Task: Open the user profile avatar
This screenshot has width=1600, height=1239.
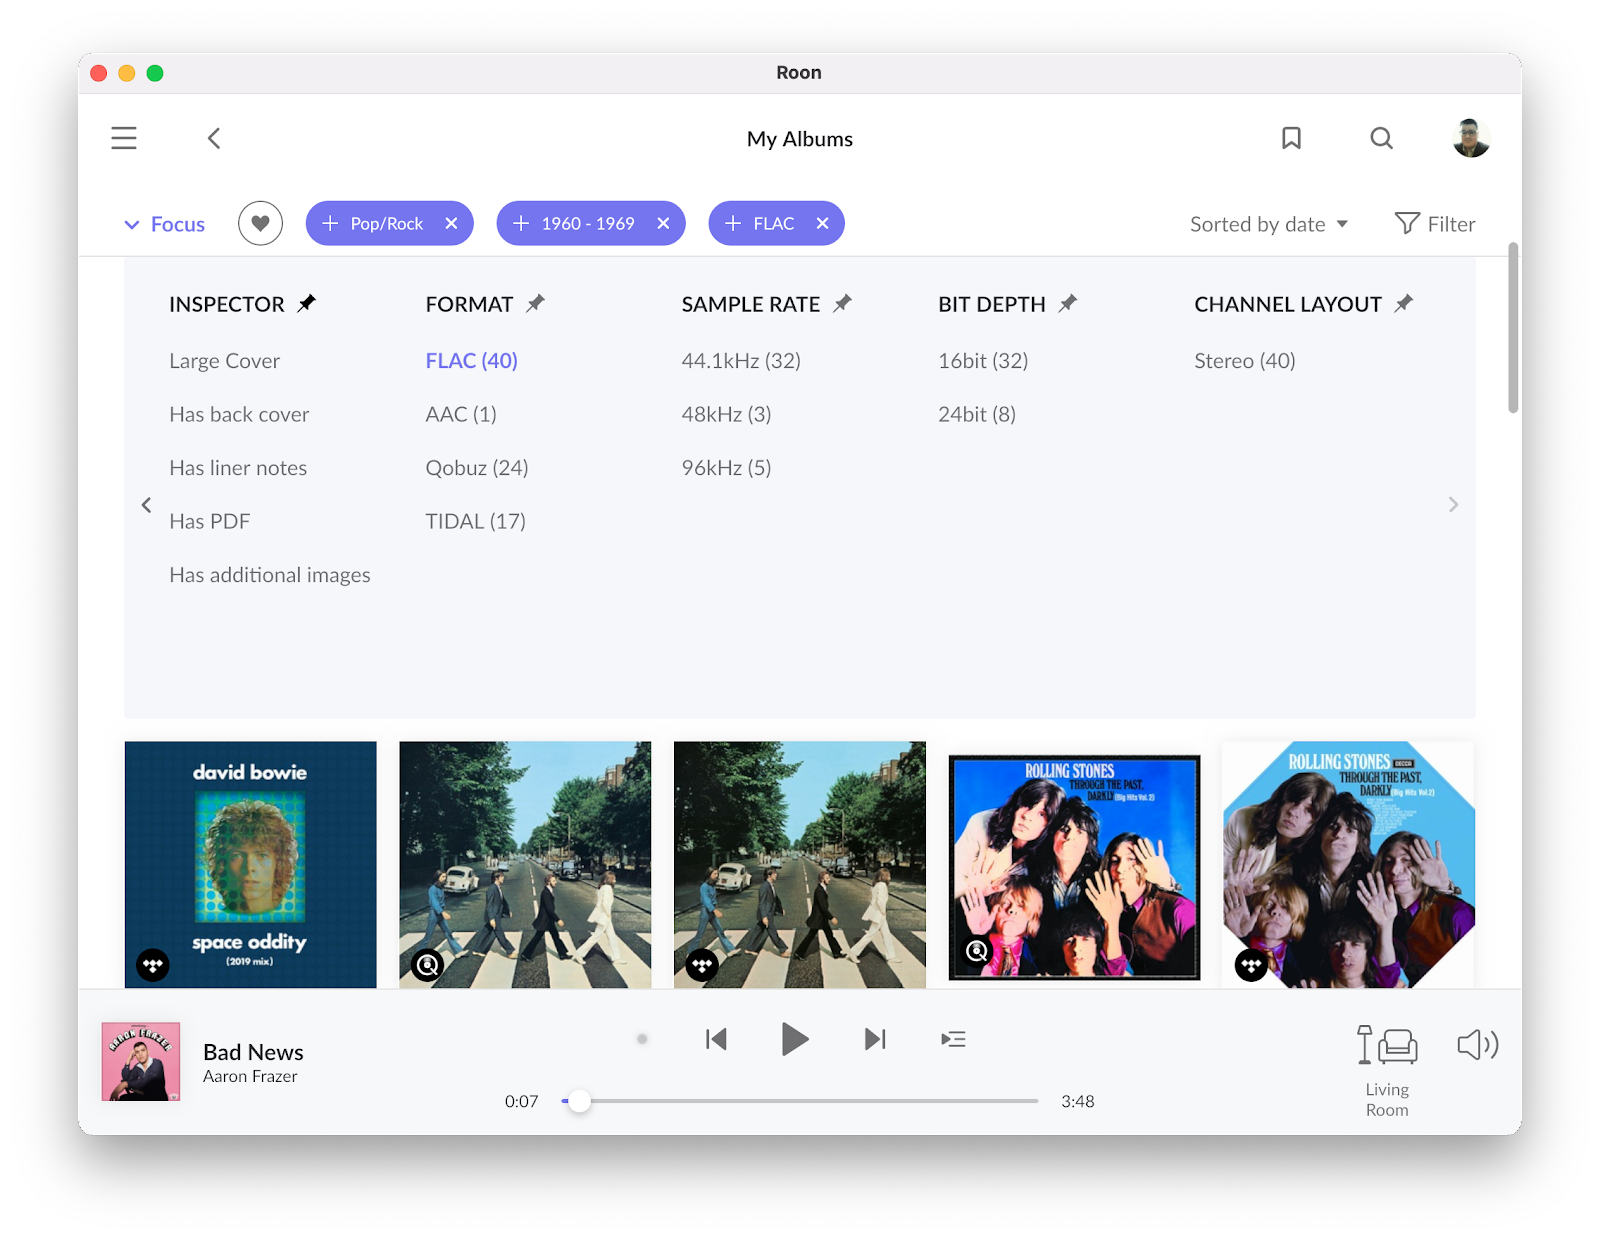Action: (1471, 138)
